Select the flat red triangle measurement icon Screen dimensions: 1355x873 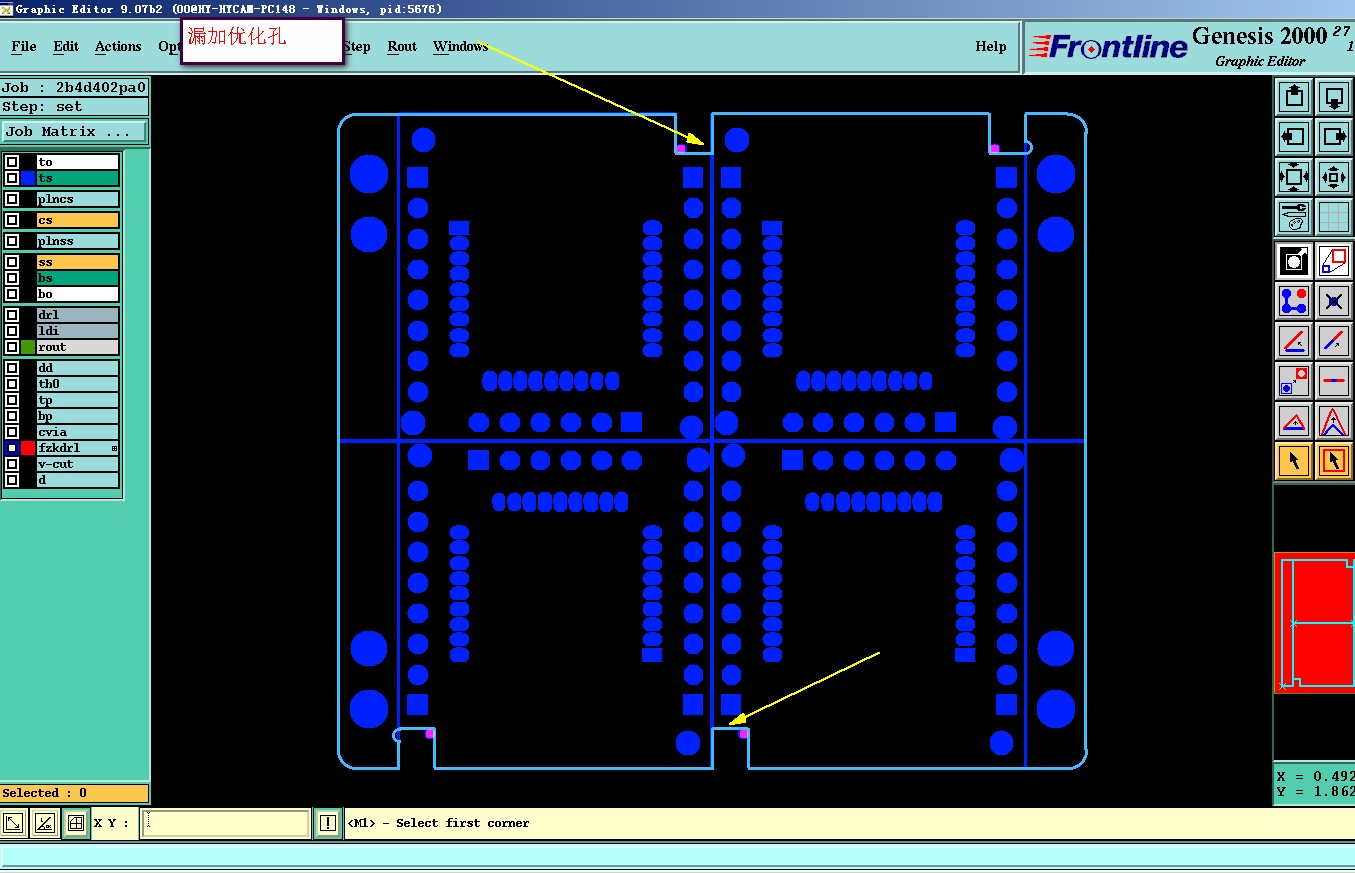pos(1294,421)
